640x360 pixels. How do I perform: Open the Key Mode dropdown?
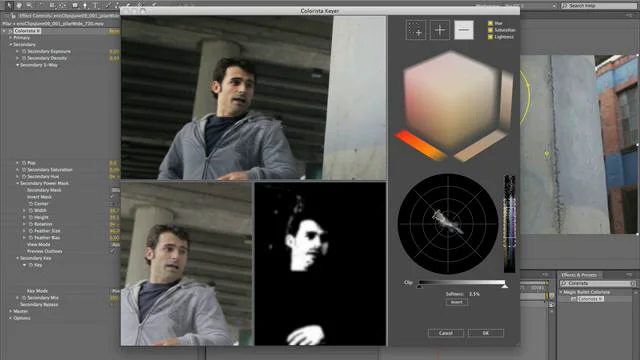tap(116, 291)
